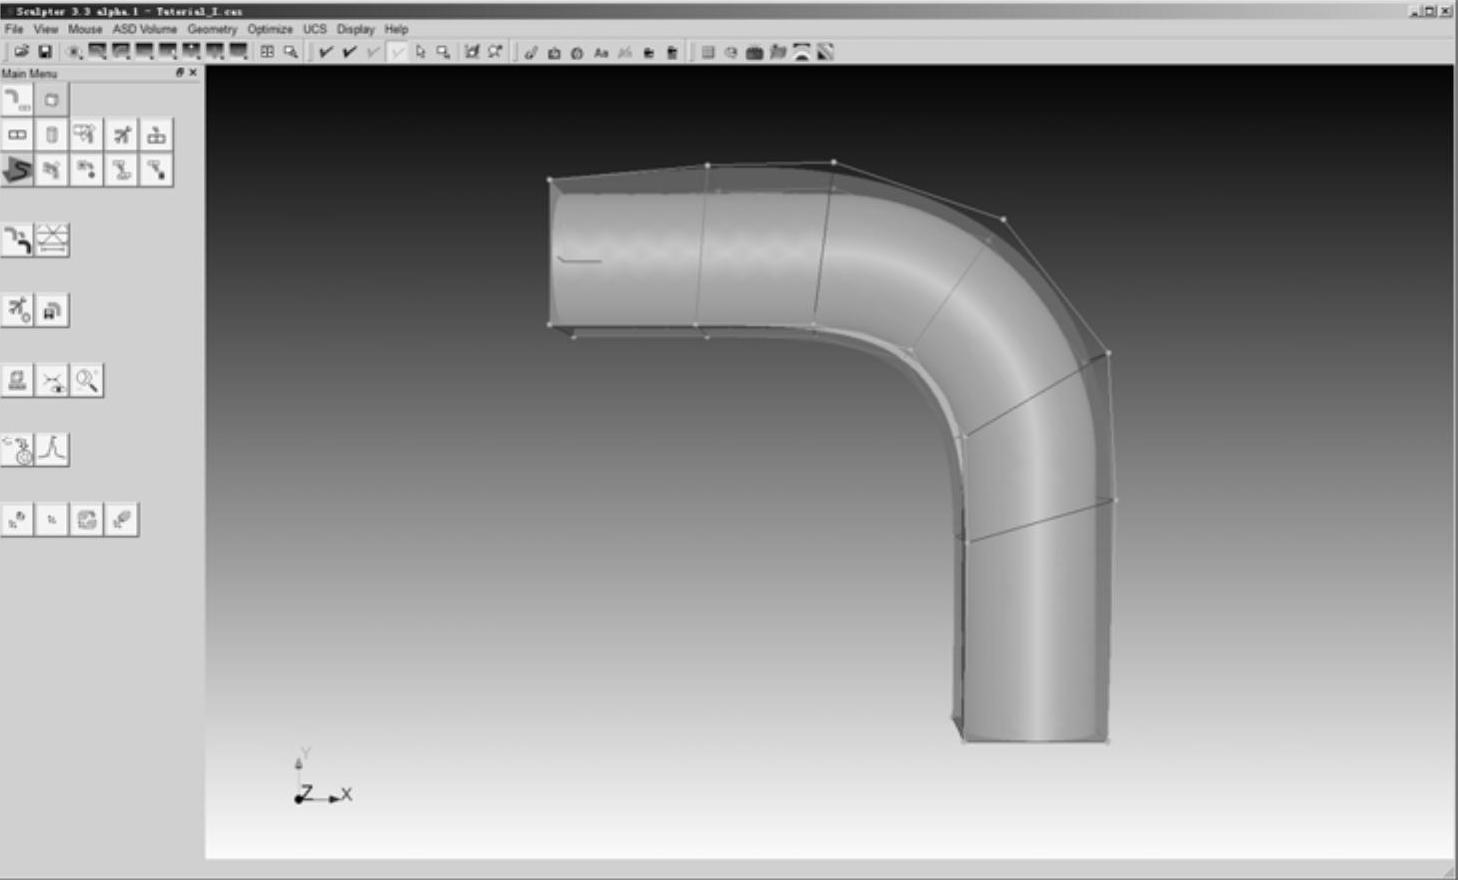Open the Display menu
The height and width of the screenshot is (880, 1458).
355,29
